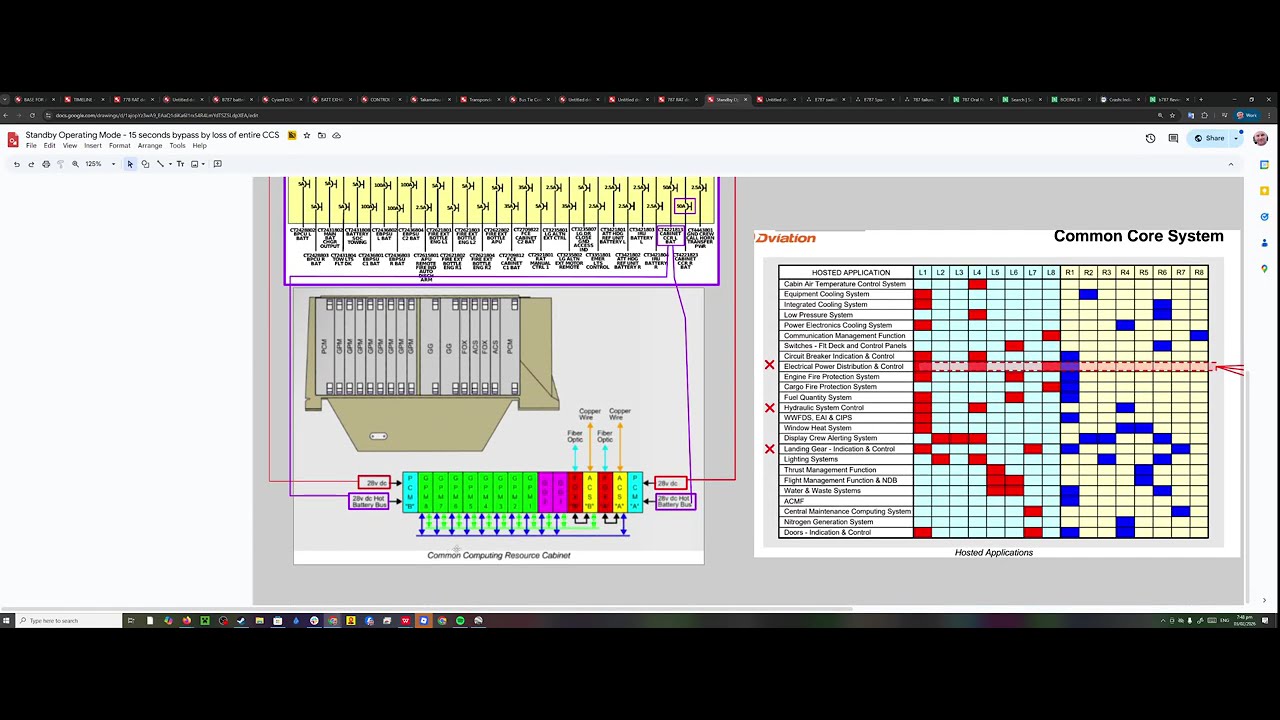Open the Arrange menu
The width and height of the screenshot is (1280, 720).
coord(150,146)
